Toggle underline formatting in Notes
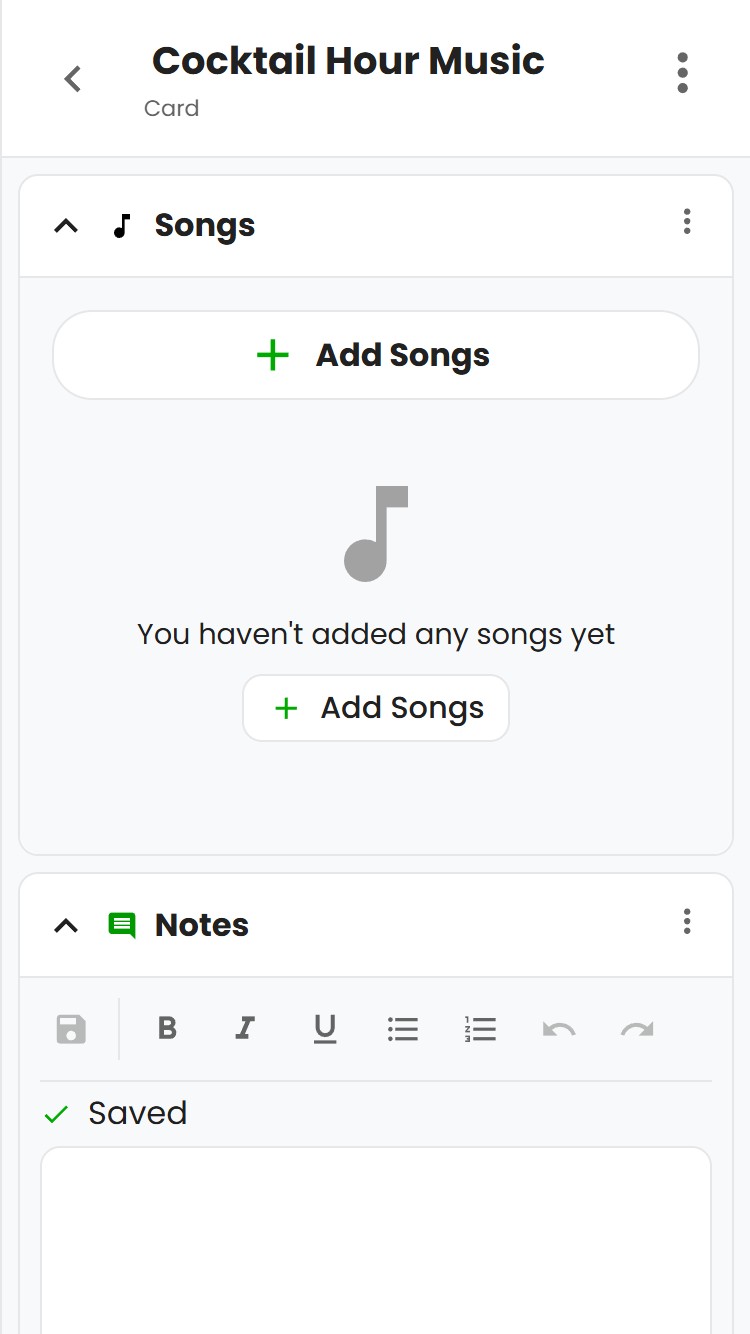The image size is (750, 1334). tap(324, 1028)
